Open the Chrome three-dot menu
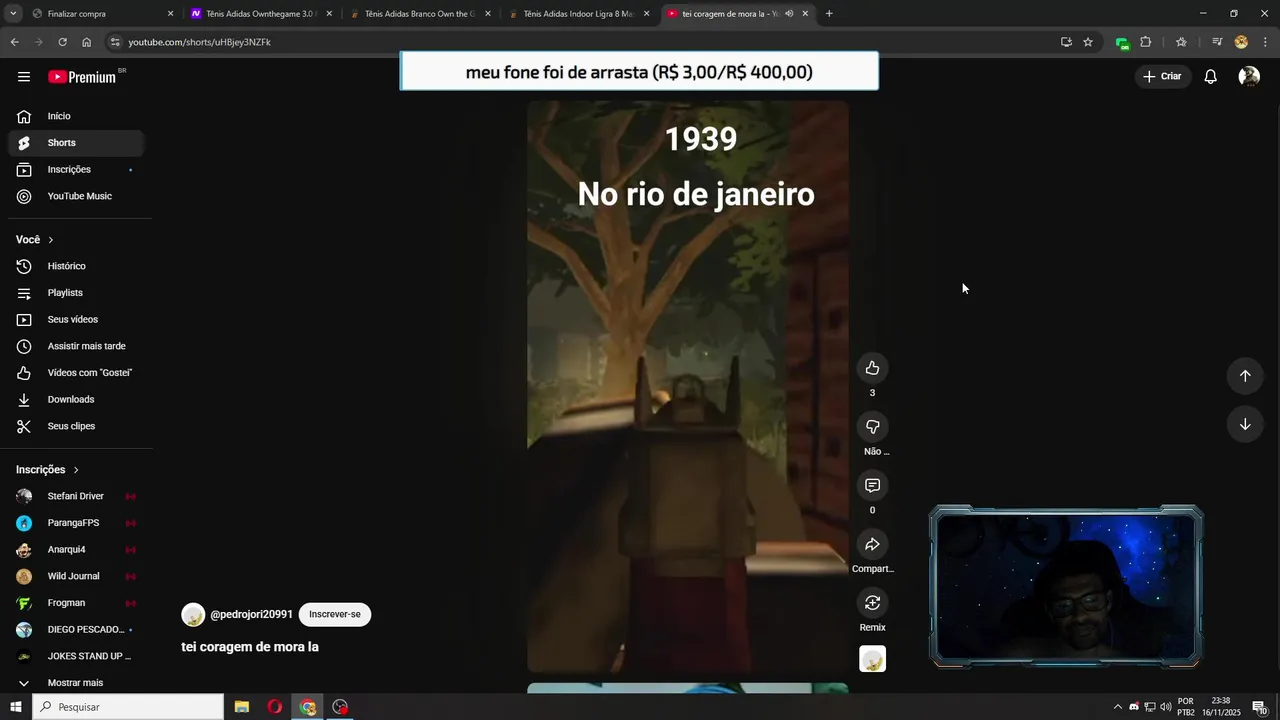The height and width of the screenshot is (720, 1280). [1266, 42]
